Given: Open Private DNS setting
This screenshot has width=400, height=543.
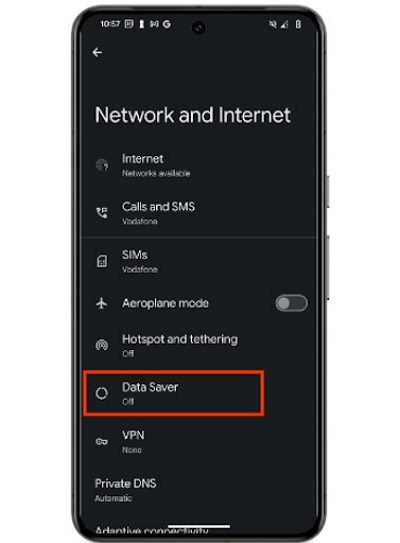Looking at the screenshot, I should (x=199, y=490).
